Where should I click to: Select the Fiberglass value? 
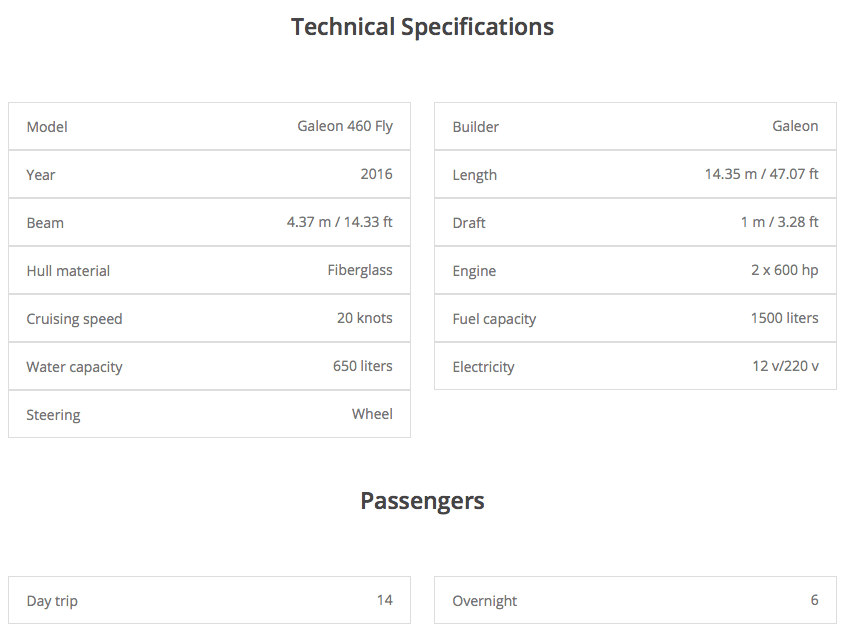click(x=360, y=270)
